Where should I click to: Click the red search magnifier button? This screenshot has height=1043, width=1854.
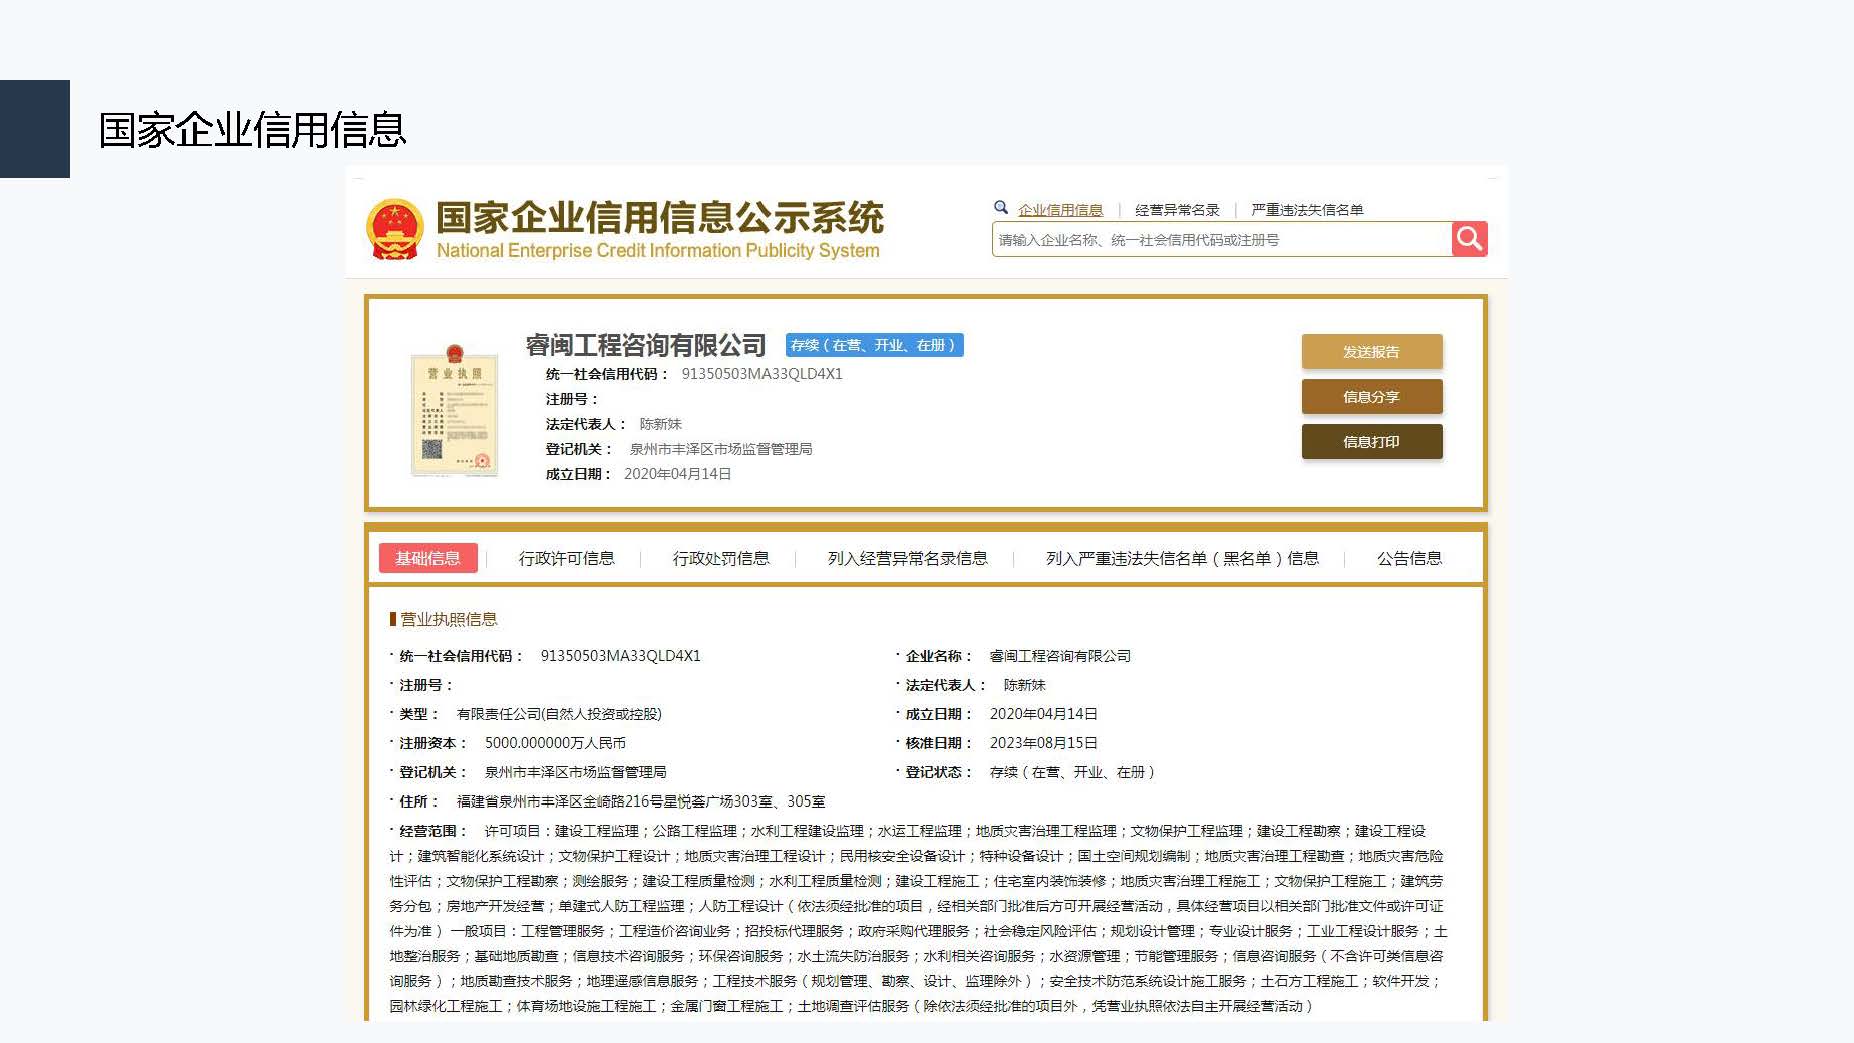pyautogui.click(x=1469, y=239)
